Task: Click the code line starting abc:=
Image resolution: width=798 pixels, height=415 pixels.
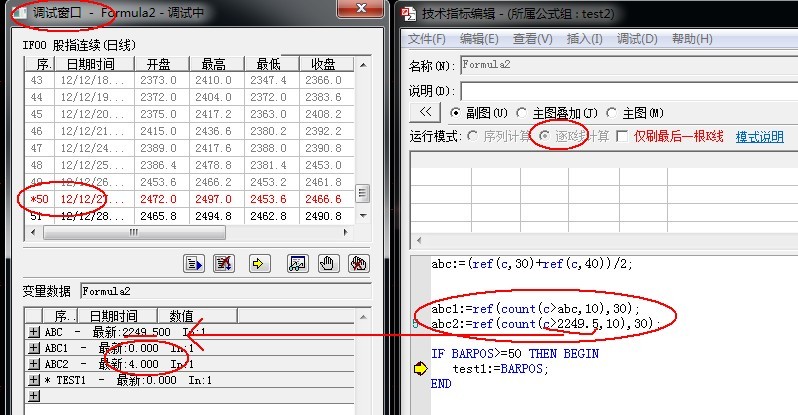Action: [x=532, y=263]
